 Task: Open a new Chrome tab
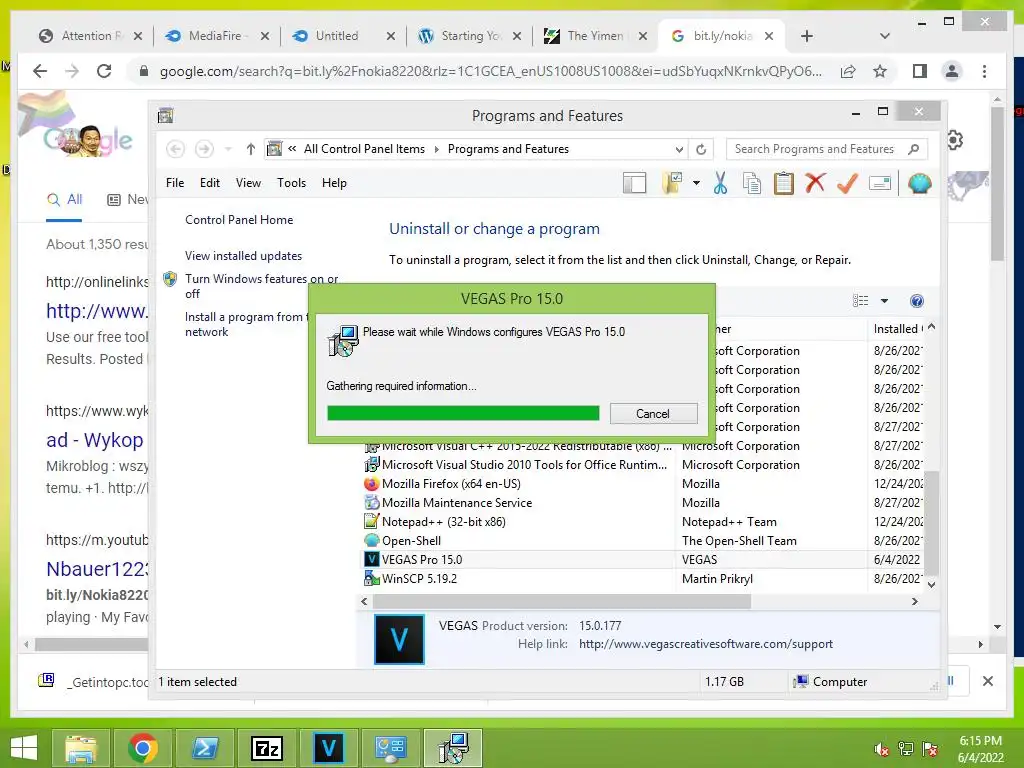coord(807,36)
